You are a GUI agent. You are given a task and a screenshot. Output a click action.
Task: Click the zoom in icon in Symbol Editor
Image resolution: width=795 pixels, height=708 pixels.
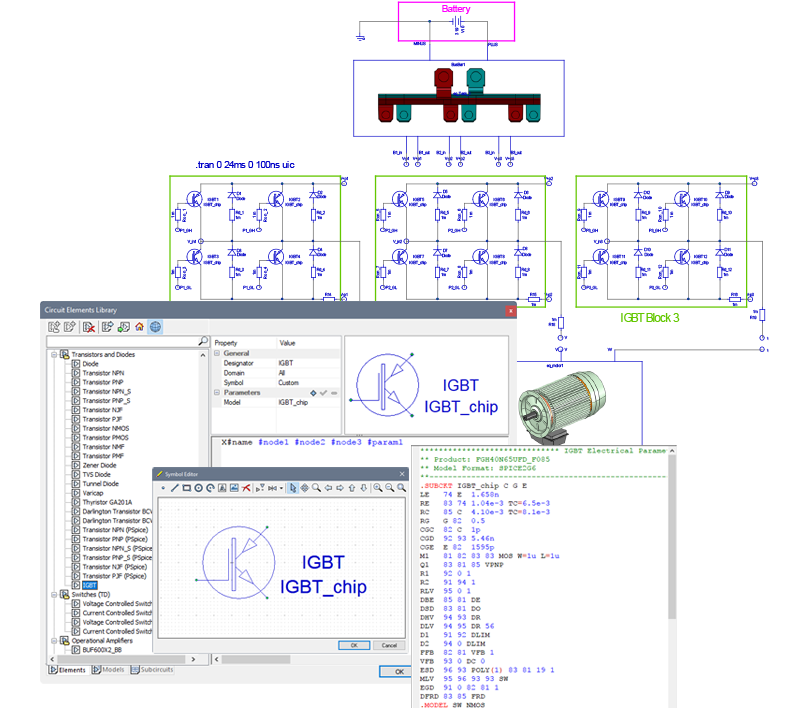click(378, 488)
